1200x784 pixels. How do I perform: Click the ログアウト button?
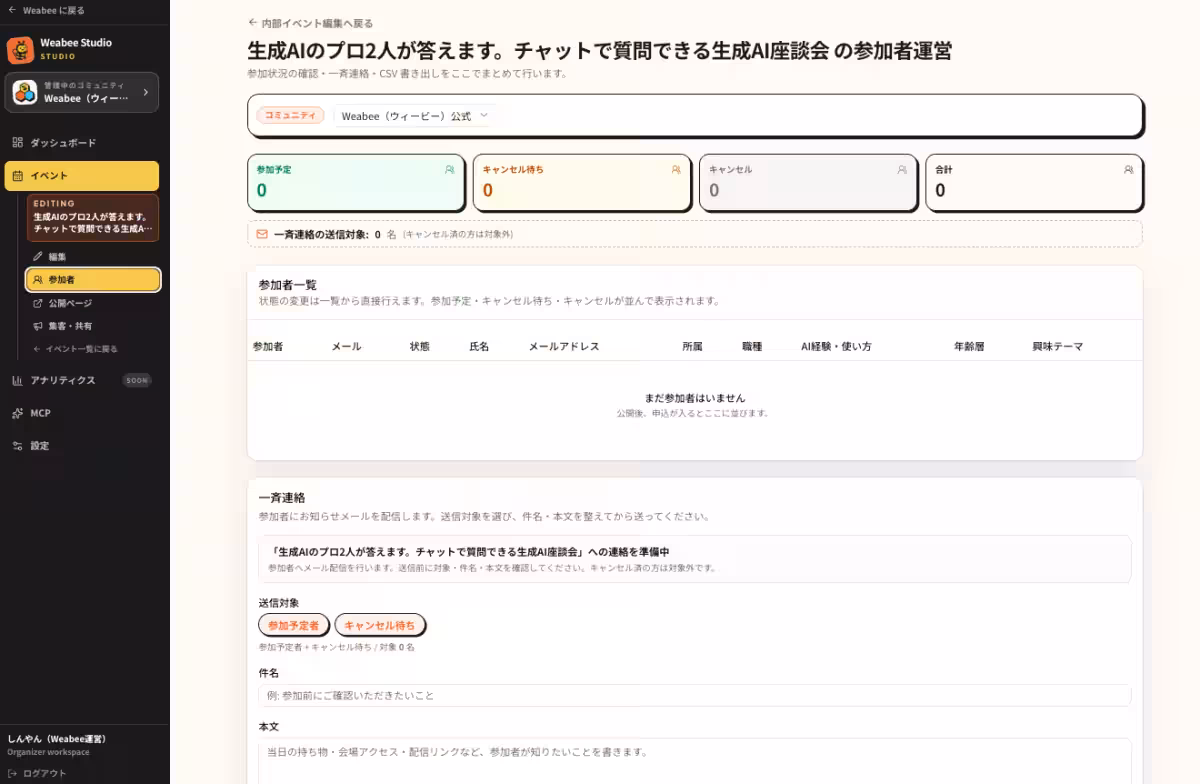point(37,773)
